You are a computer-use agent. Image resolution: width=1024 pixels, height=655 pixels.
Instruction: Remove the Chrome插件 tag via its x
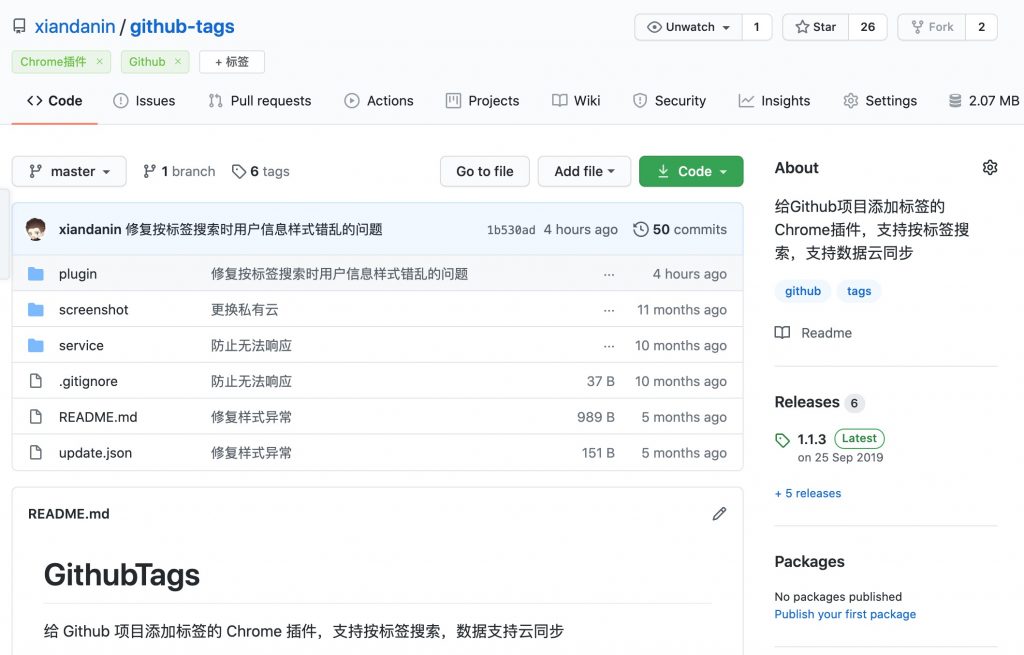[99, 62]
